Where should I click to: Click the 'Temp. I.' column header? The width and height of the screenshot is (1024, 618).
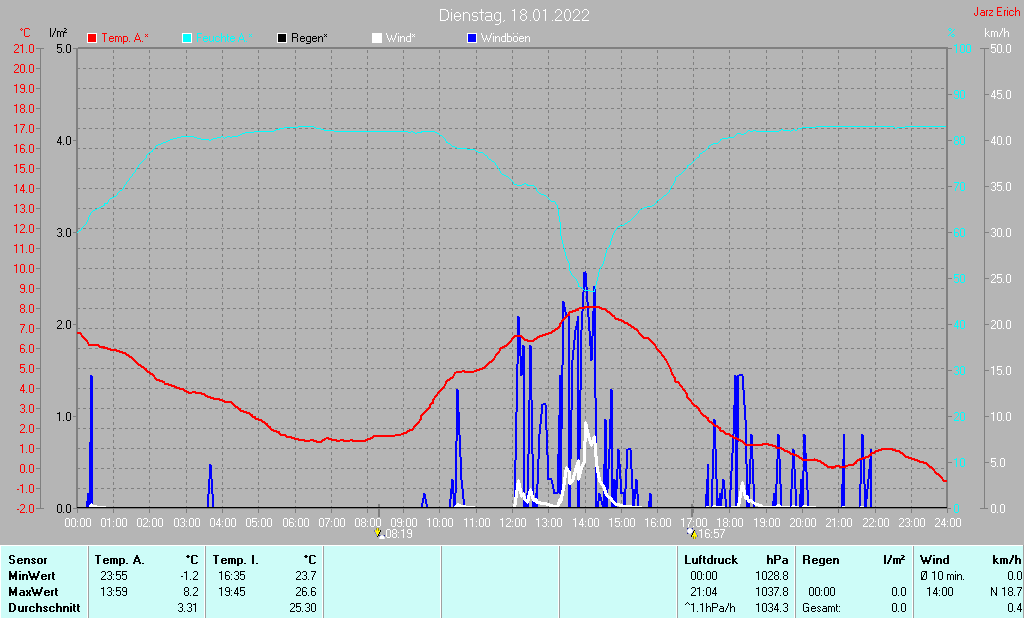pos(236,560)
